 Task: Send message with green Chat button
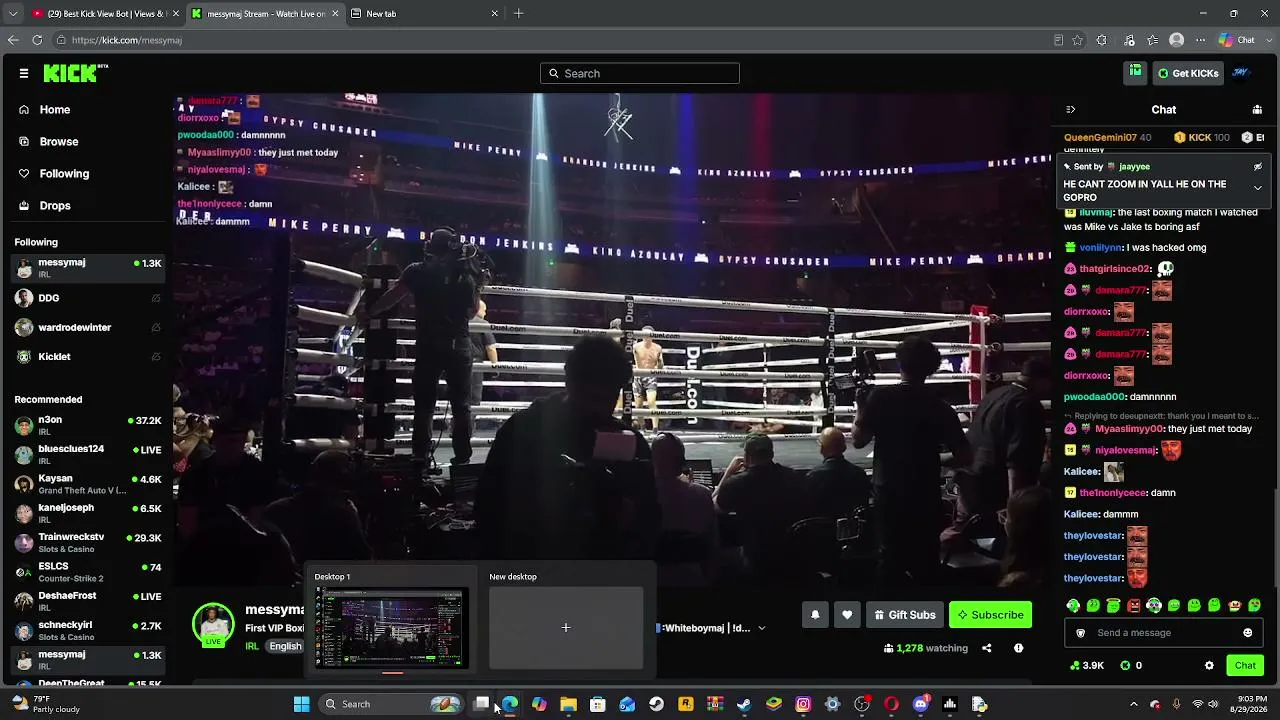[1245, 665]
